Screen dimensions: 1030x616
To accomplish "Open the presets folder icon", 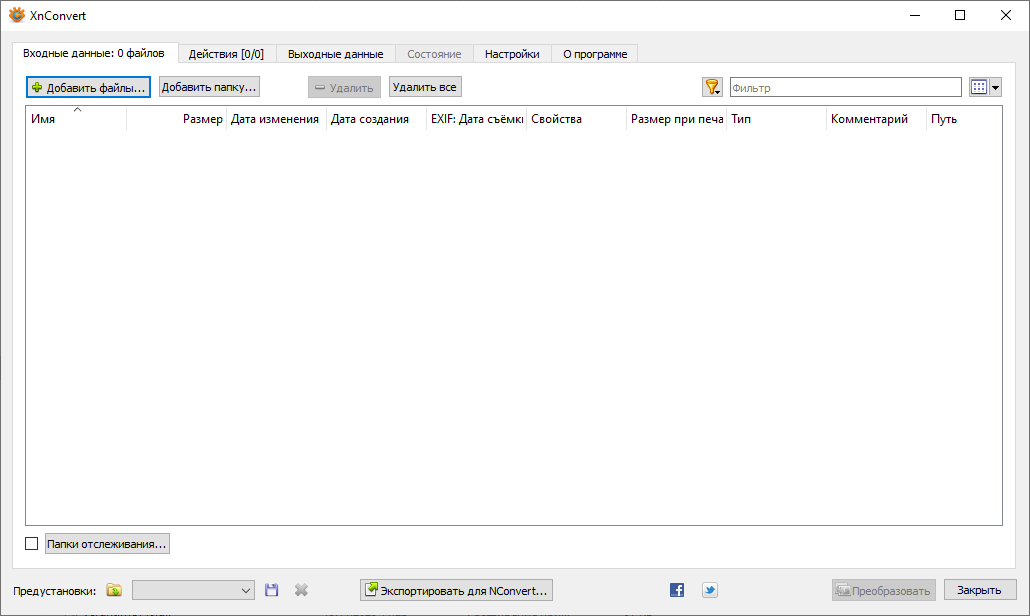I will pos(114,590).
